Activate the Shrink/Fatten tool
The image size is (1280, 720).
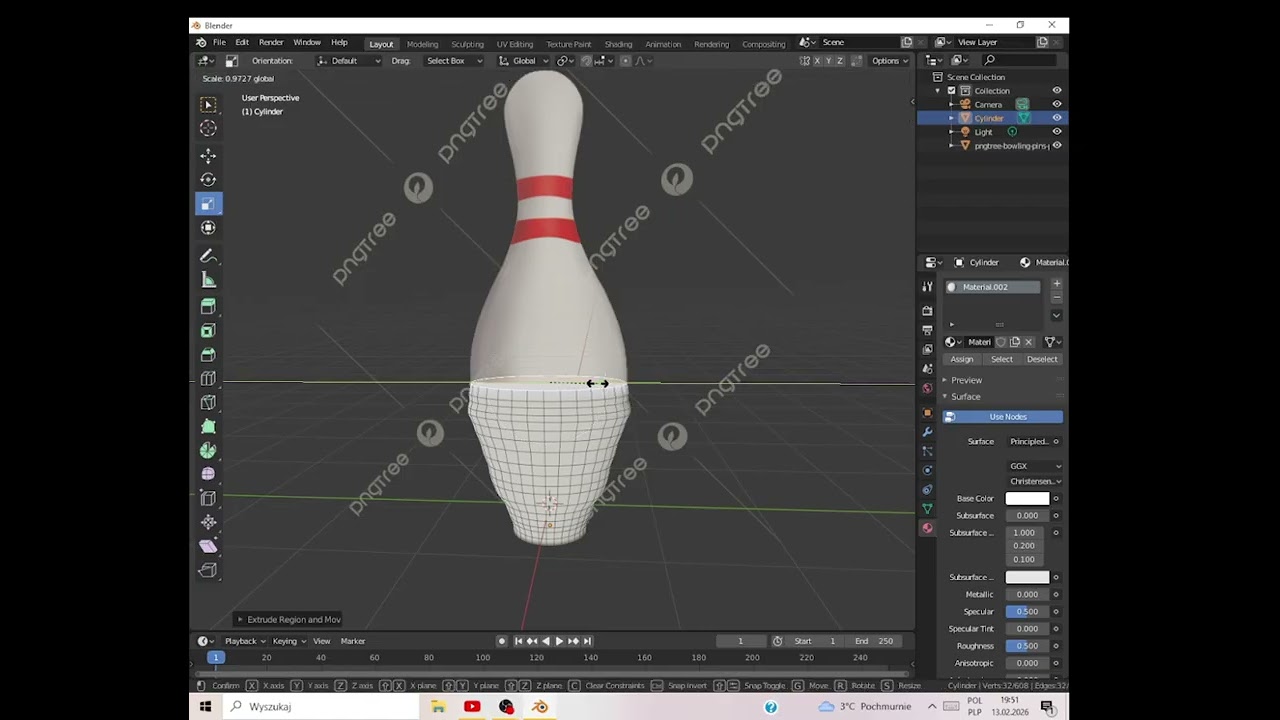[x=208, y=522]
